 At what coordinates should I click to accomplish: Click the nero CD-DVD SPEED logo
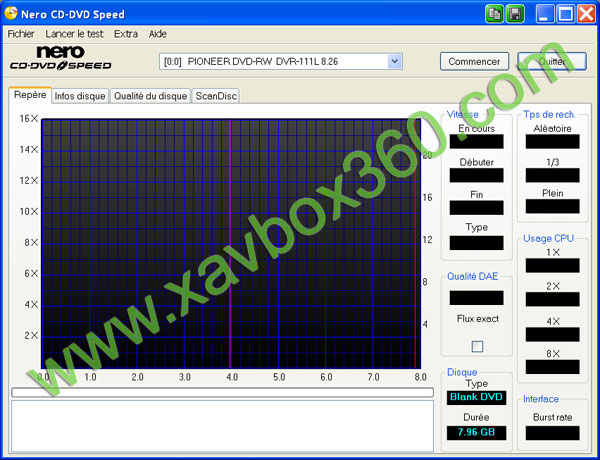click(60, 58)
